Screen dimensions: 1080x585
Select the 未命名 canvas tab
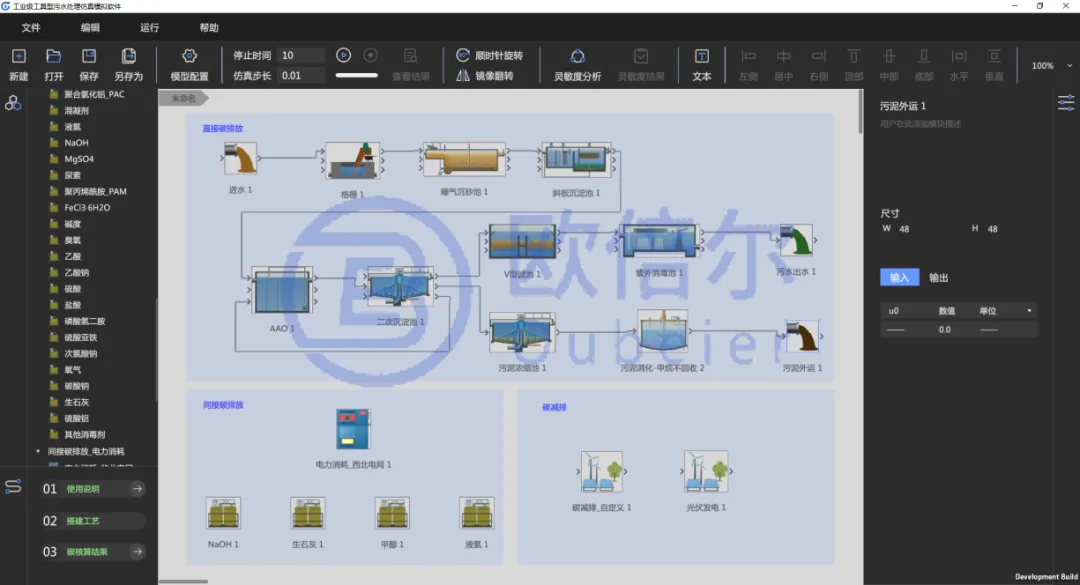(x=184, y=98)
